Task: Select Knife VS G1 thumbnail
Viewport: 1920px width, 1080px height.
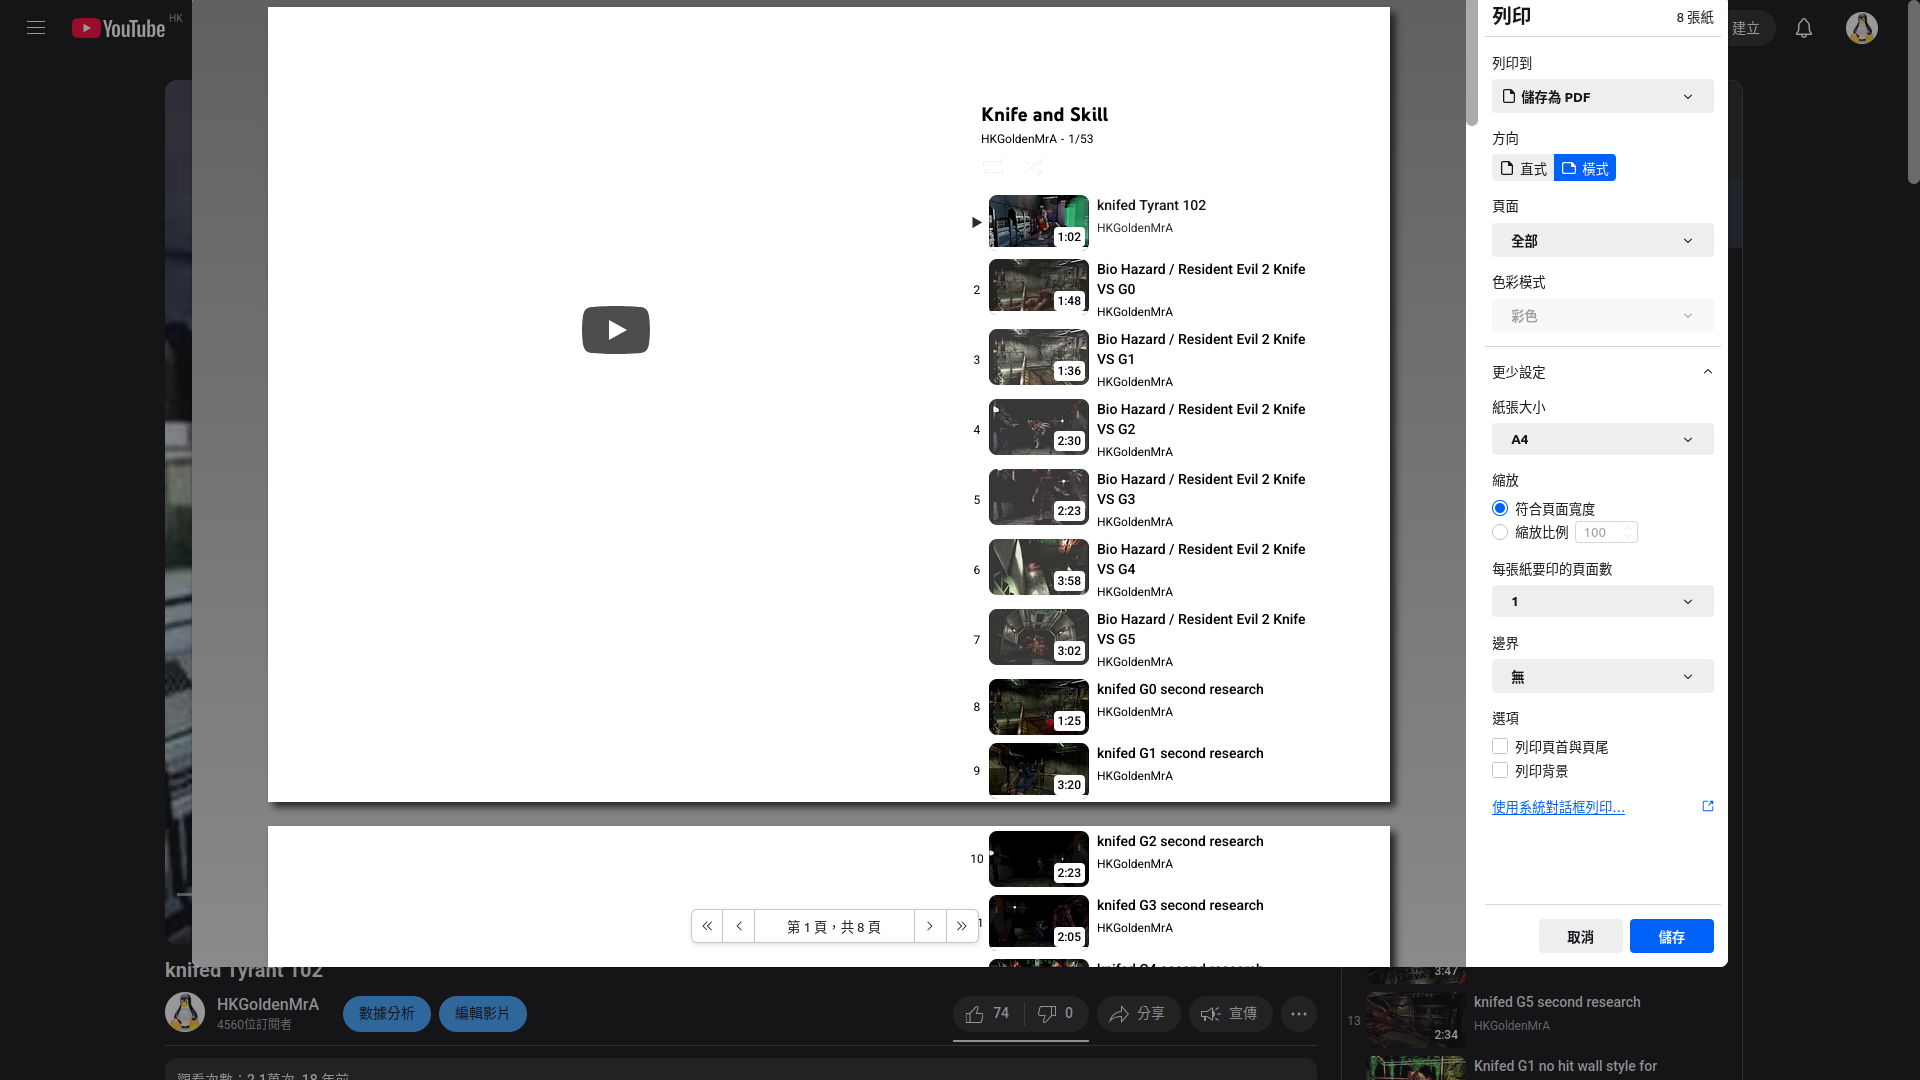Action: click(x=1039, y=357)
